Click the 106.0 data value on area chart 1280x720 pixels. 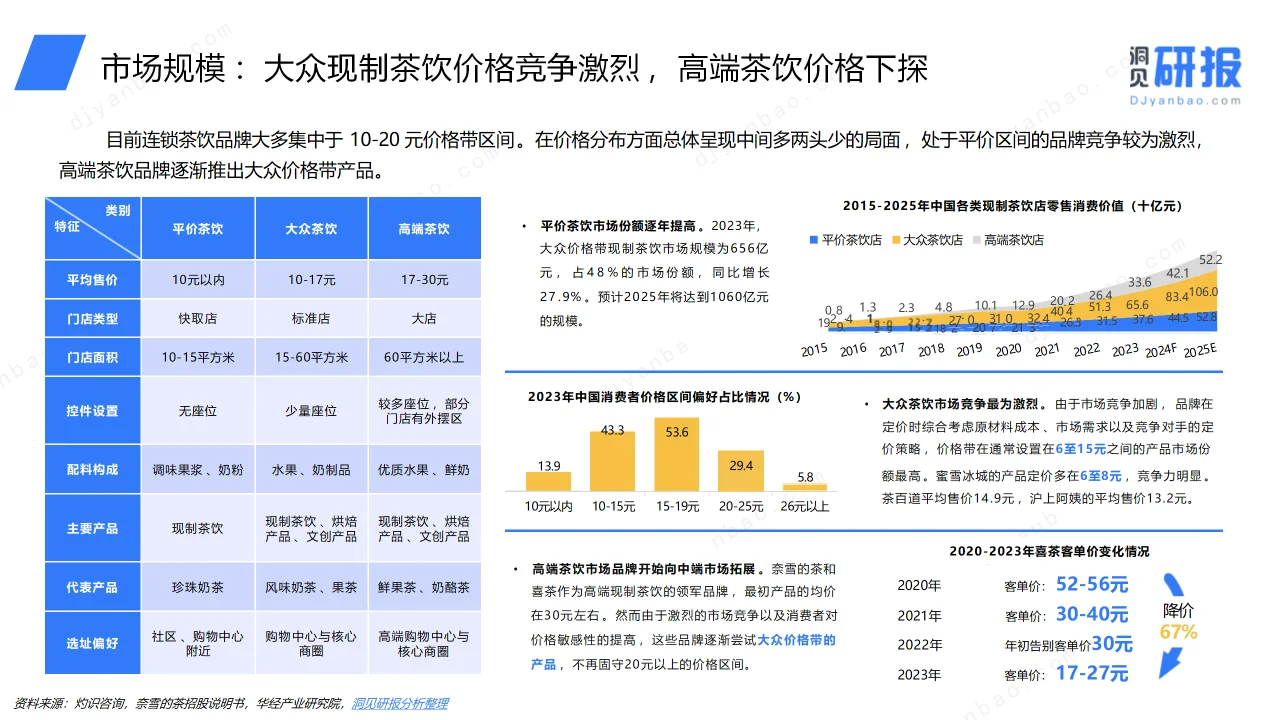click(1204, 293)
